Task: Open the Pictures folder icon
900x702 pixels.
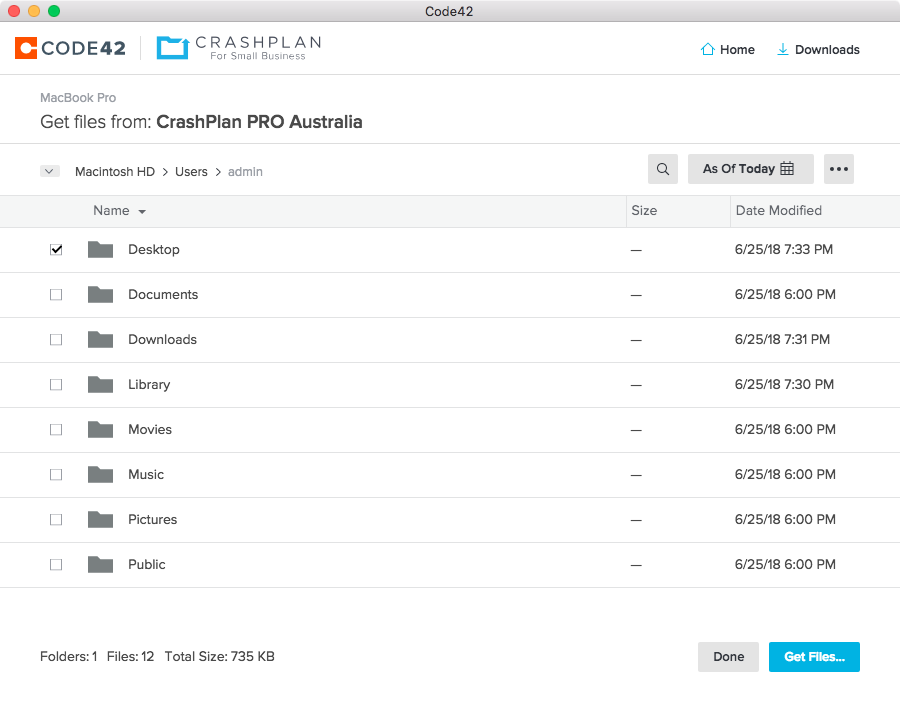Action: coord(100,519)
